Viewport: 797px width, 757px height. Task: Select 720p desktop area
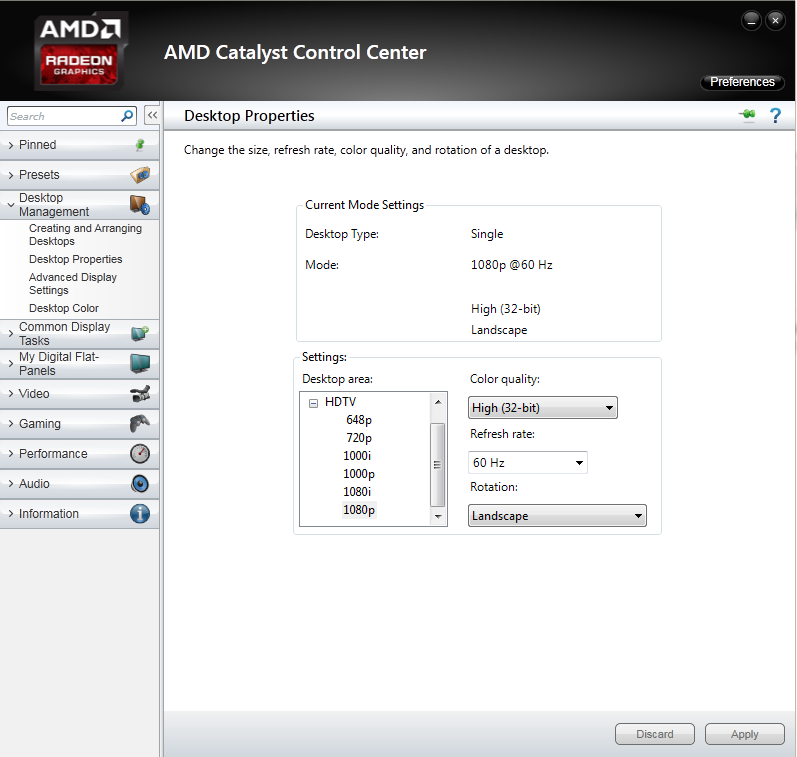tap(359, 438)
